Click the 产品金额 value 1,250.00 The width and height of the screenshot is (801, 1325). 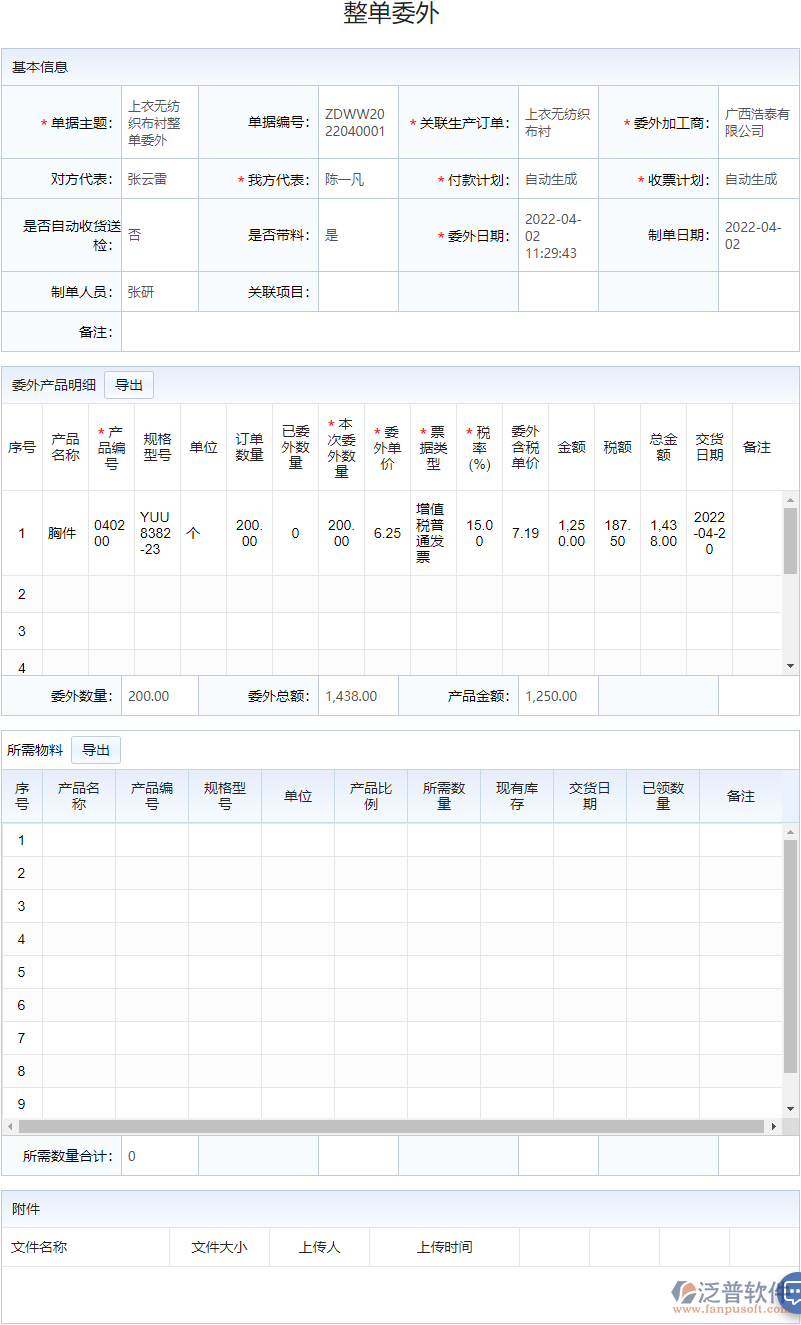click(x=548, y=695)
